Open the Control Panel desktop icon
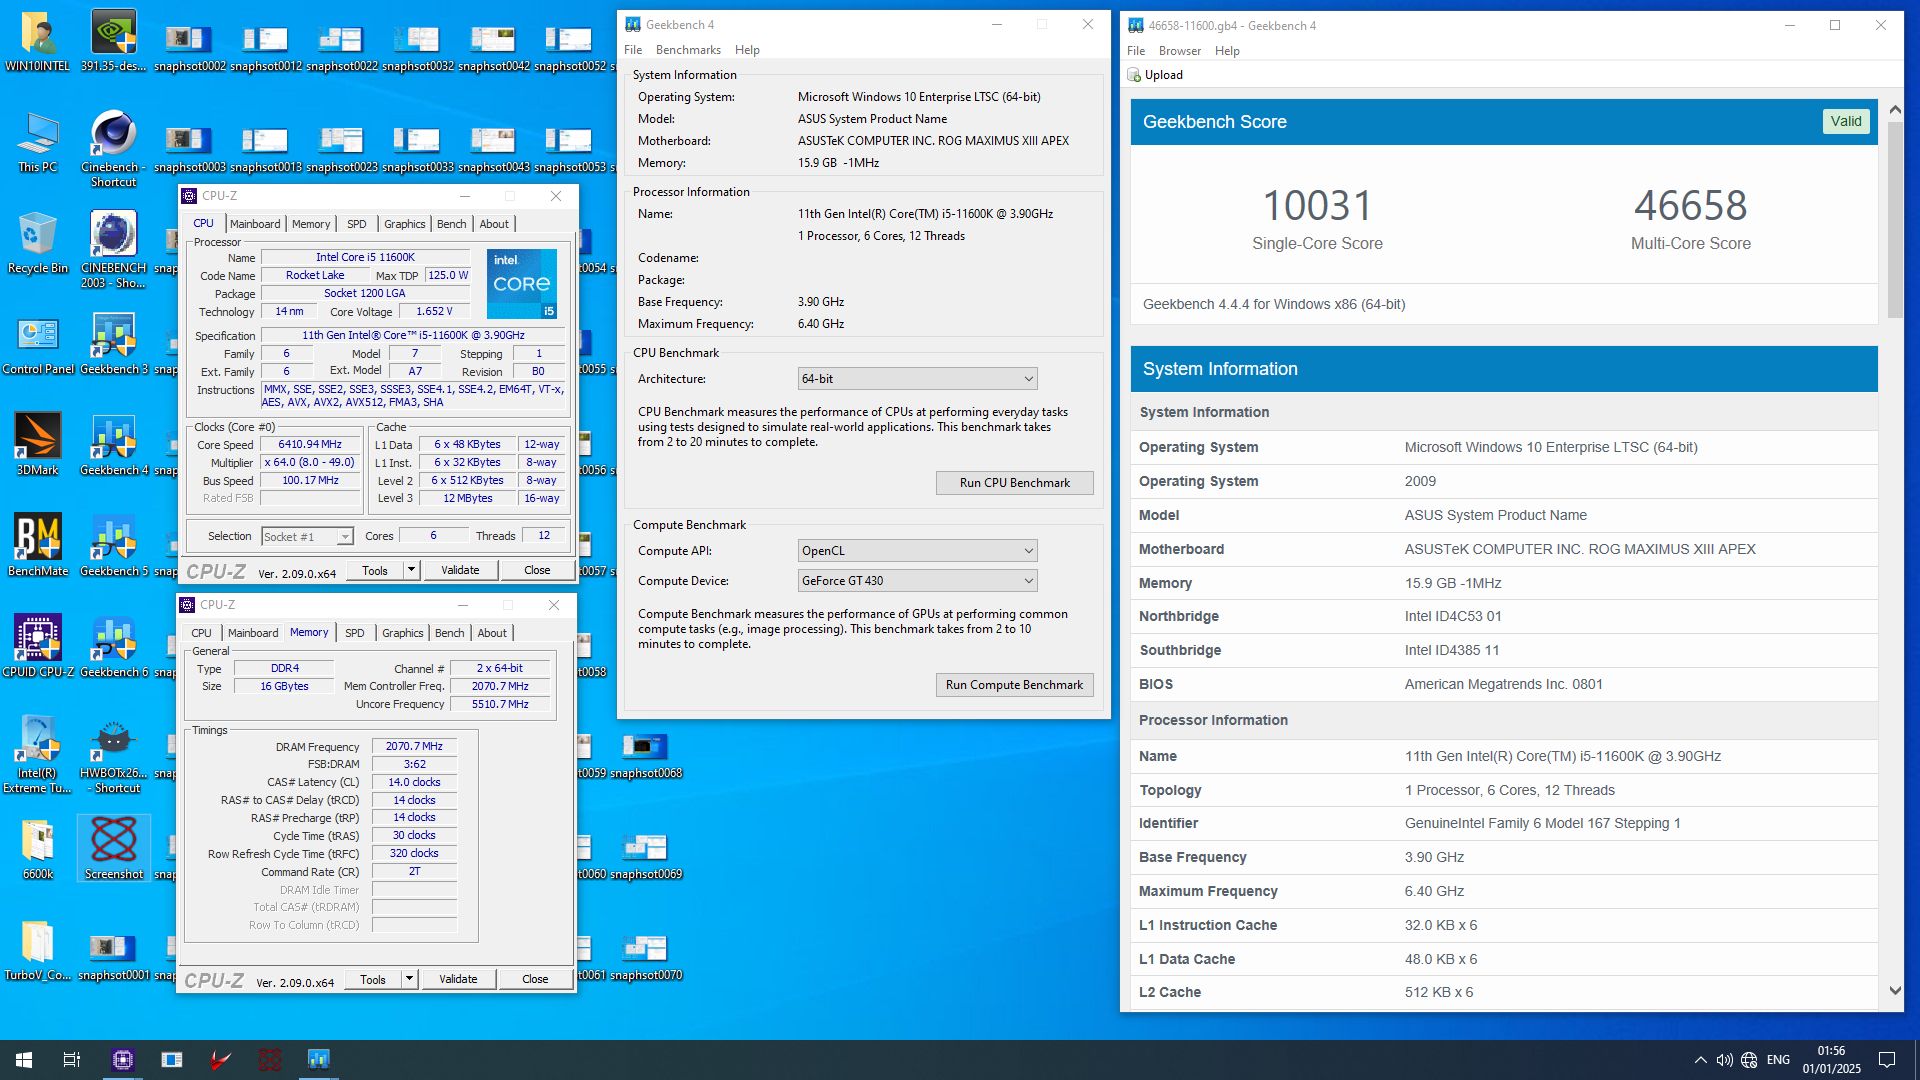 click(38, 345)
